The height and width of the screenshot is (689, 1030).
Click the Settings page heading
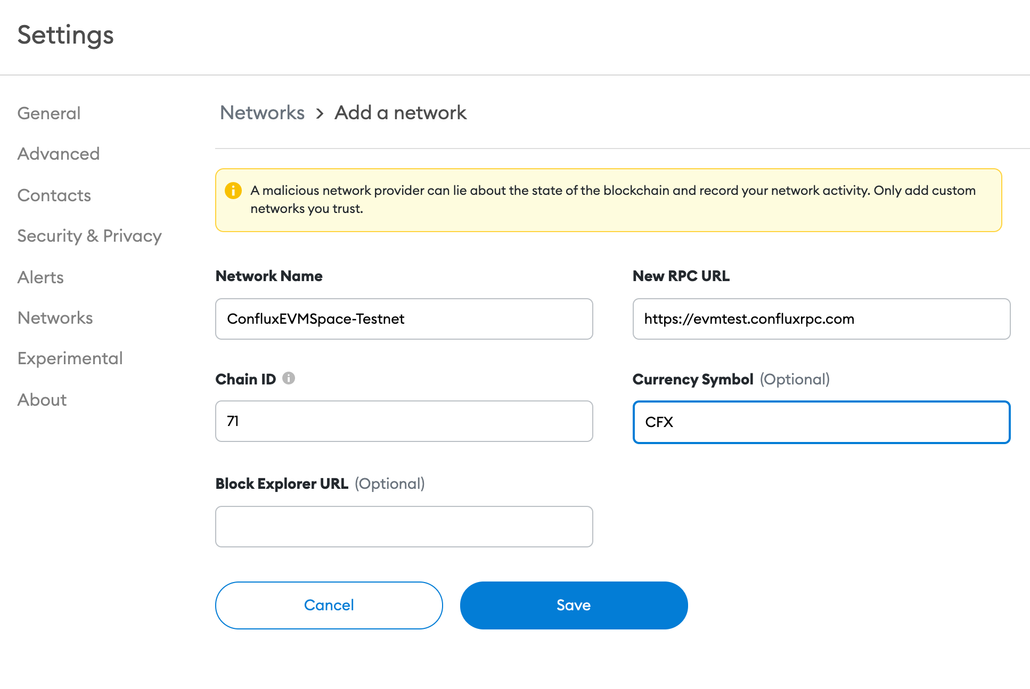pyautogui.click(x=65, y=35)
